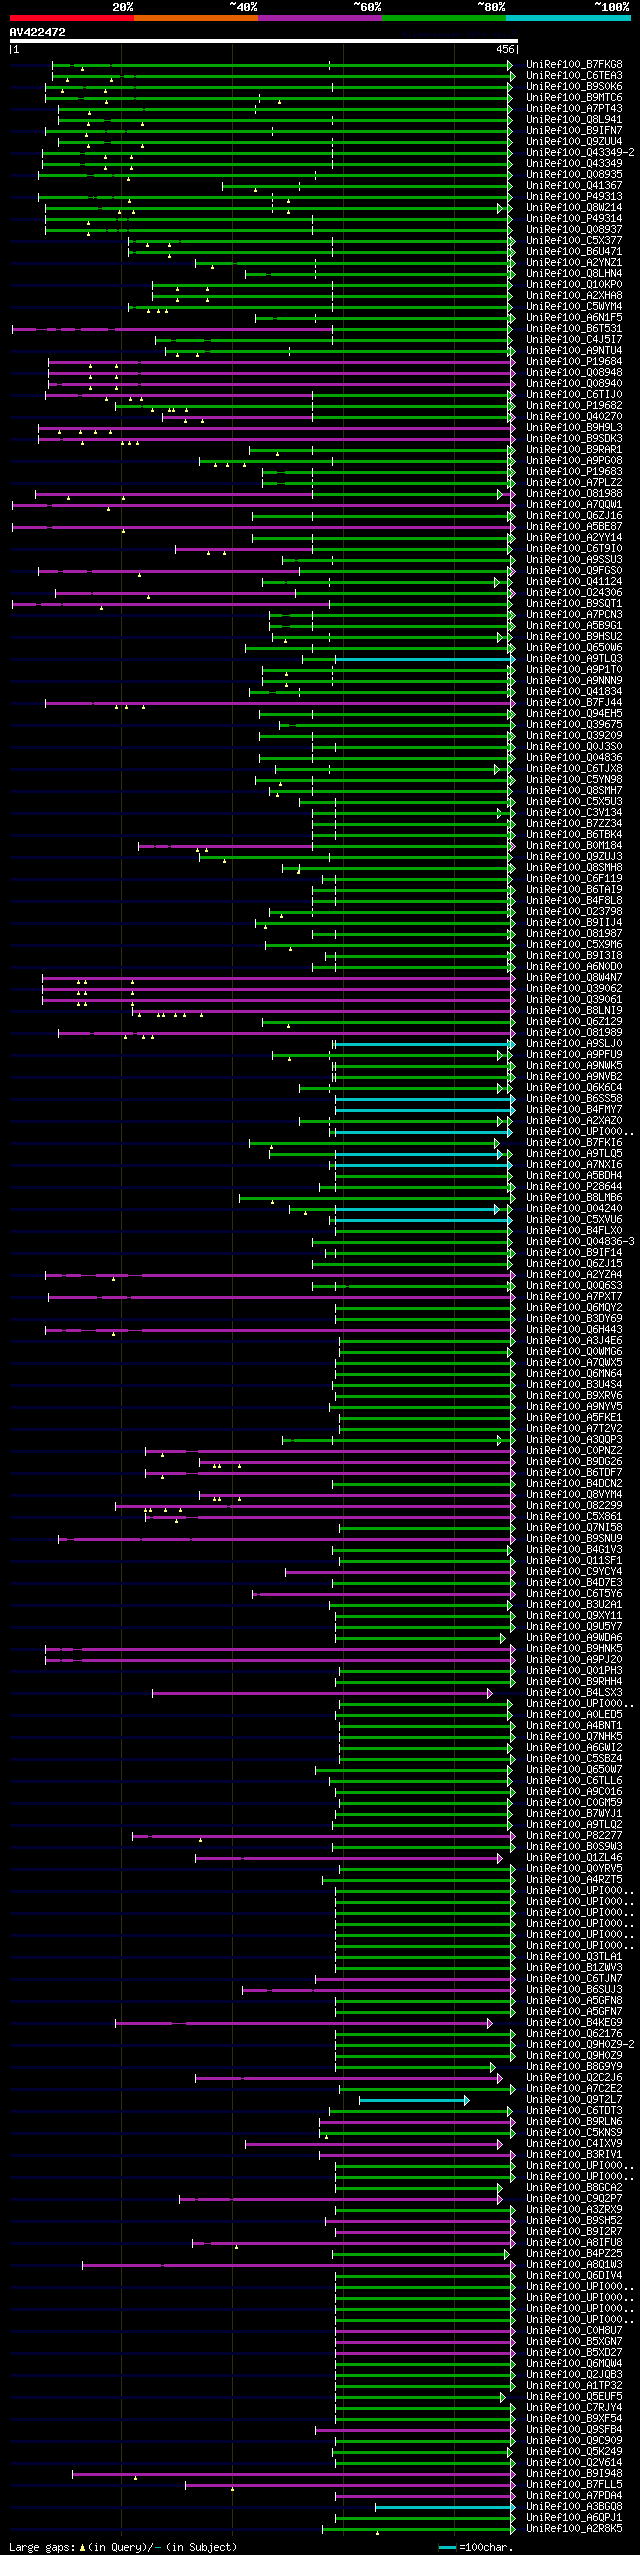The width and height of the screenshot is (640, 2555).
Task: Click the orange ~40% identity legend segment
Action: click(196, 18)
